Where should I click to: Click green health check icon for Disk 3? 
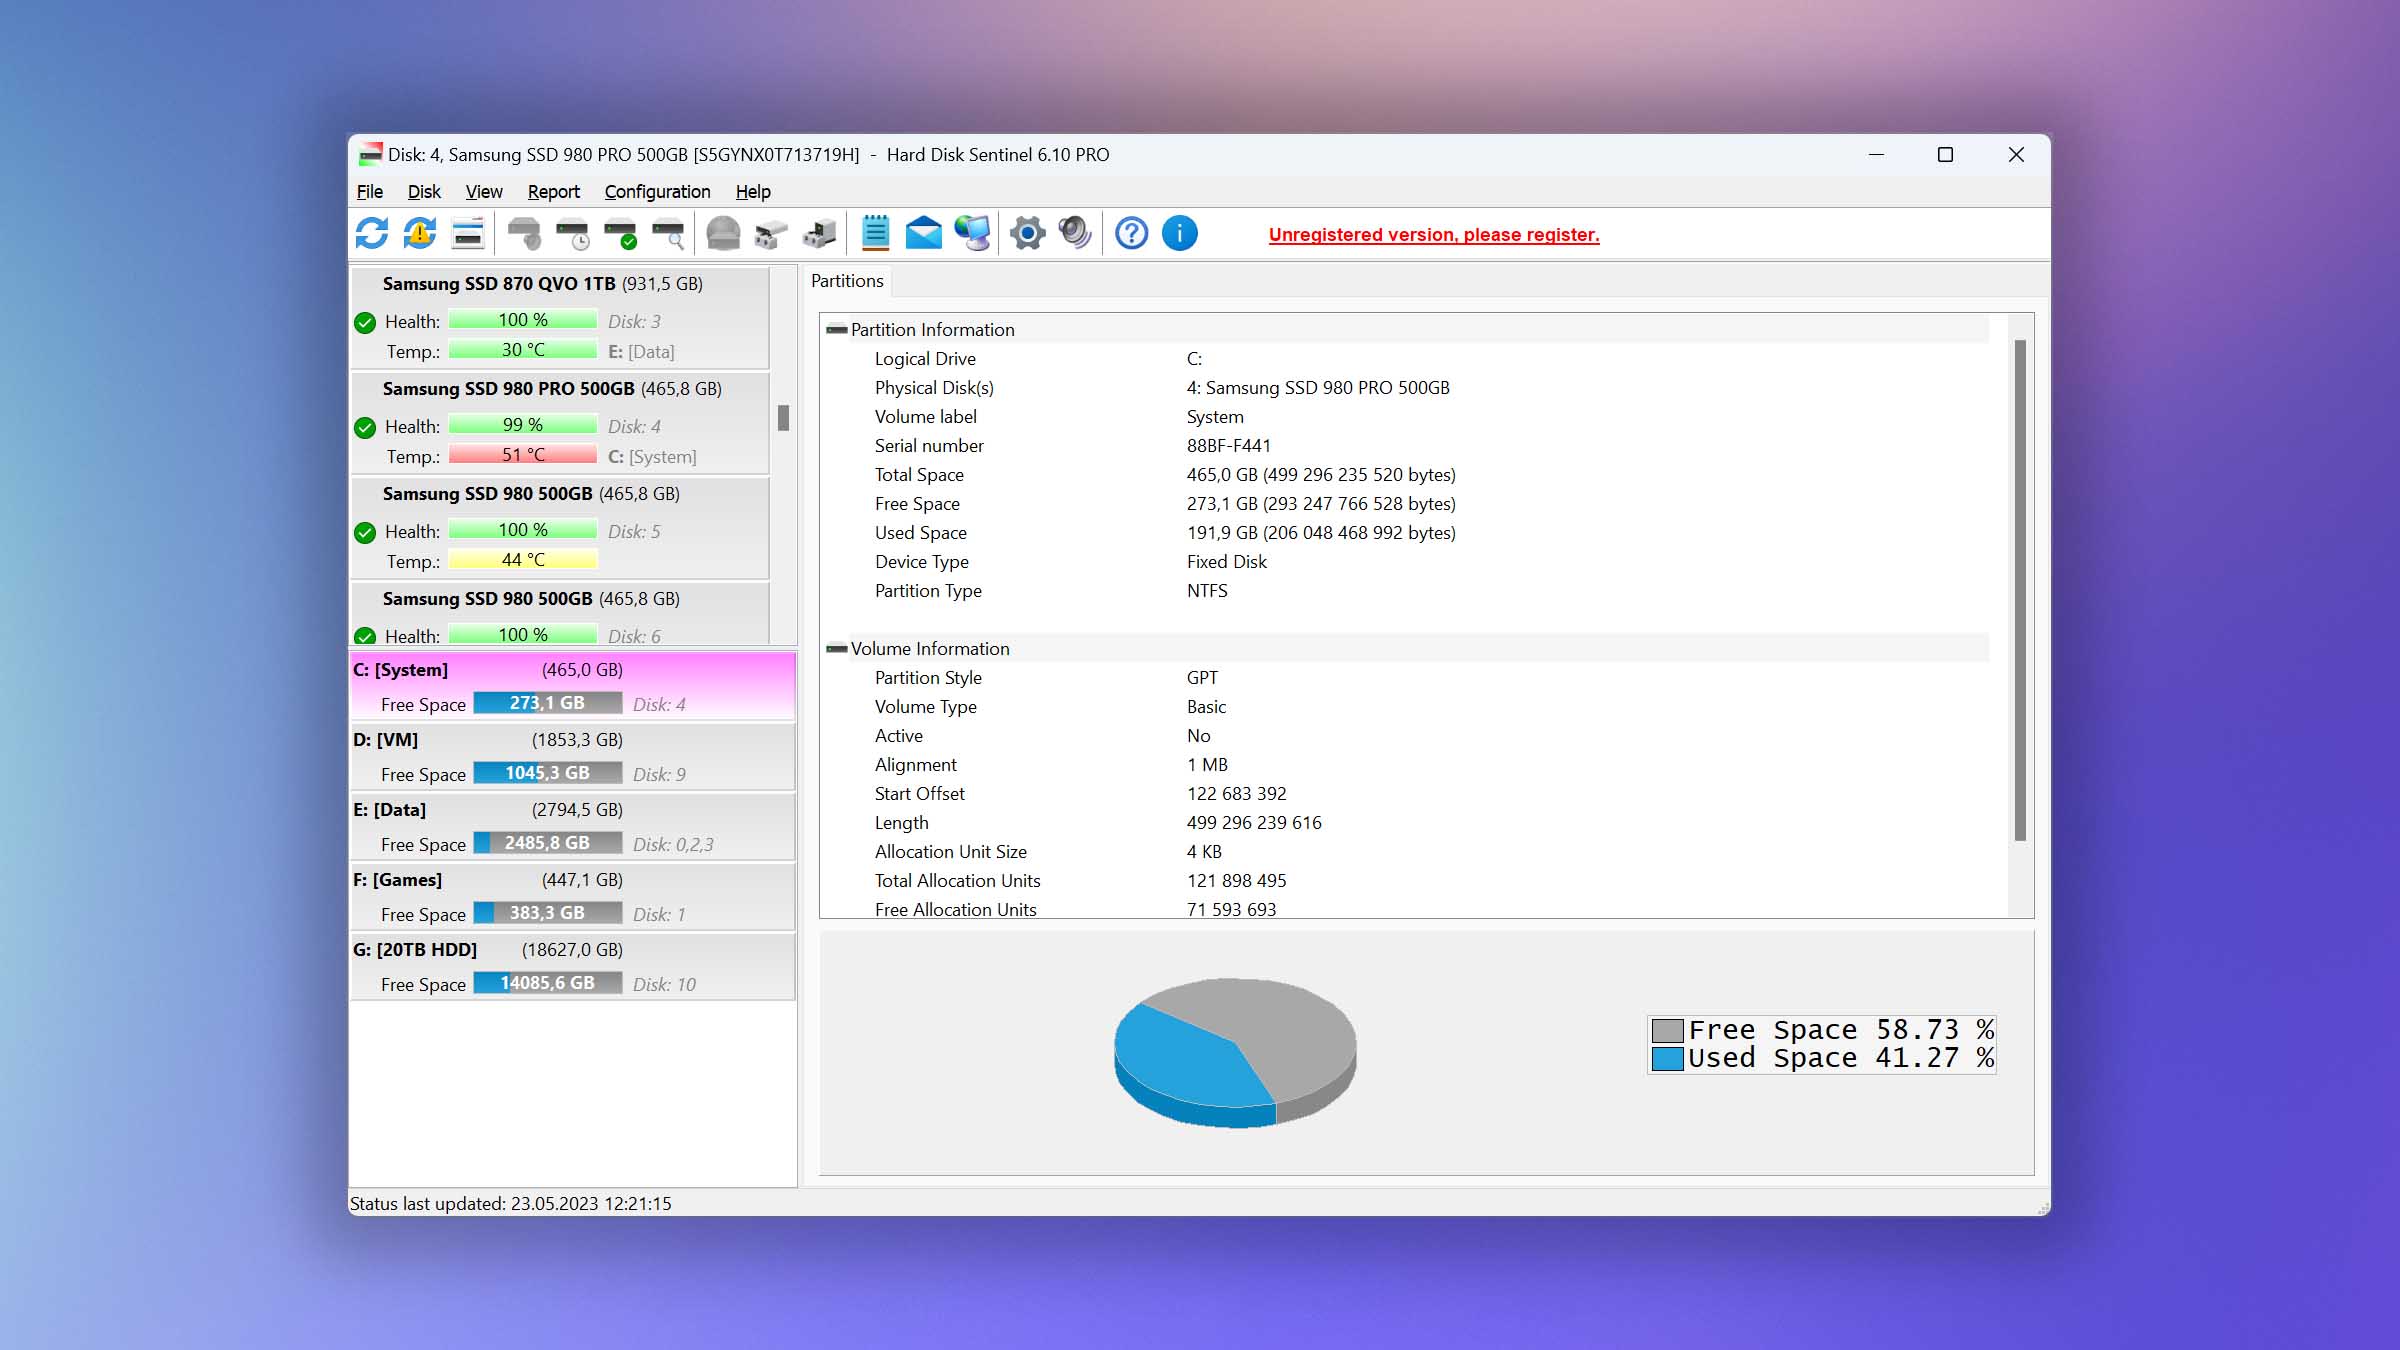[x=365, y=322]
